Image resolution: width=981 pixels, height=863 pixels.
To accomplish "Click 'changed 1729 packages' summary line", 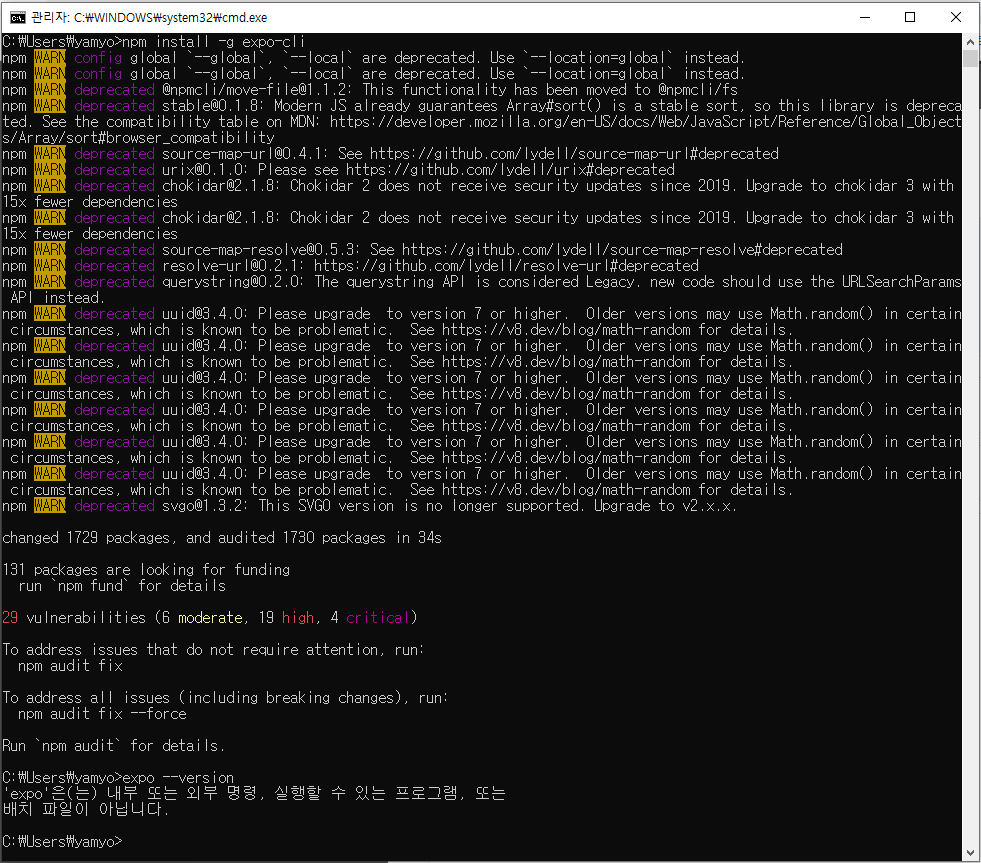I will tap(222, 538).
